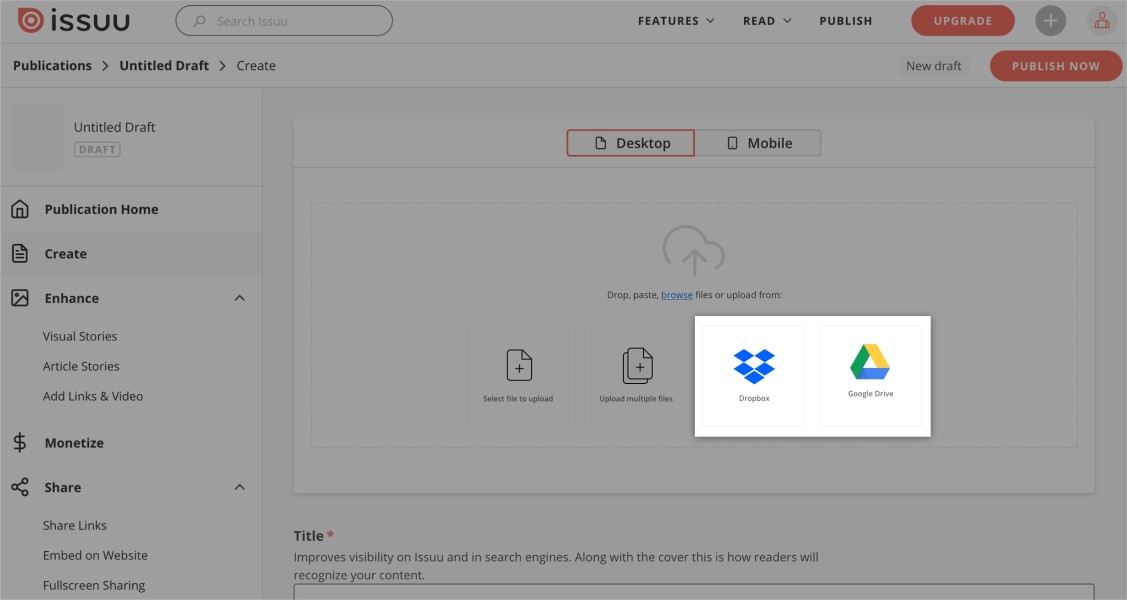The width and height of the screenshot is (1127, 600).
Task: Choose Dropbox as upload source
Action: point(753,376)
